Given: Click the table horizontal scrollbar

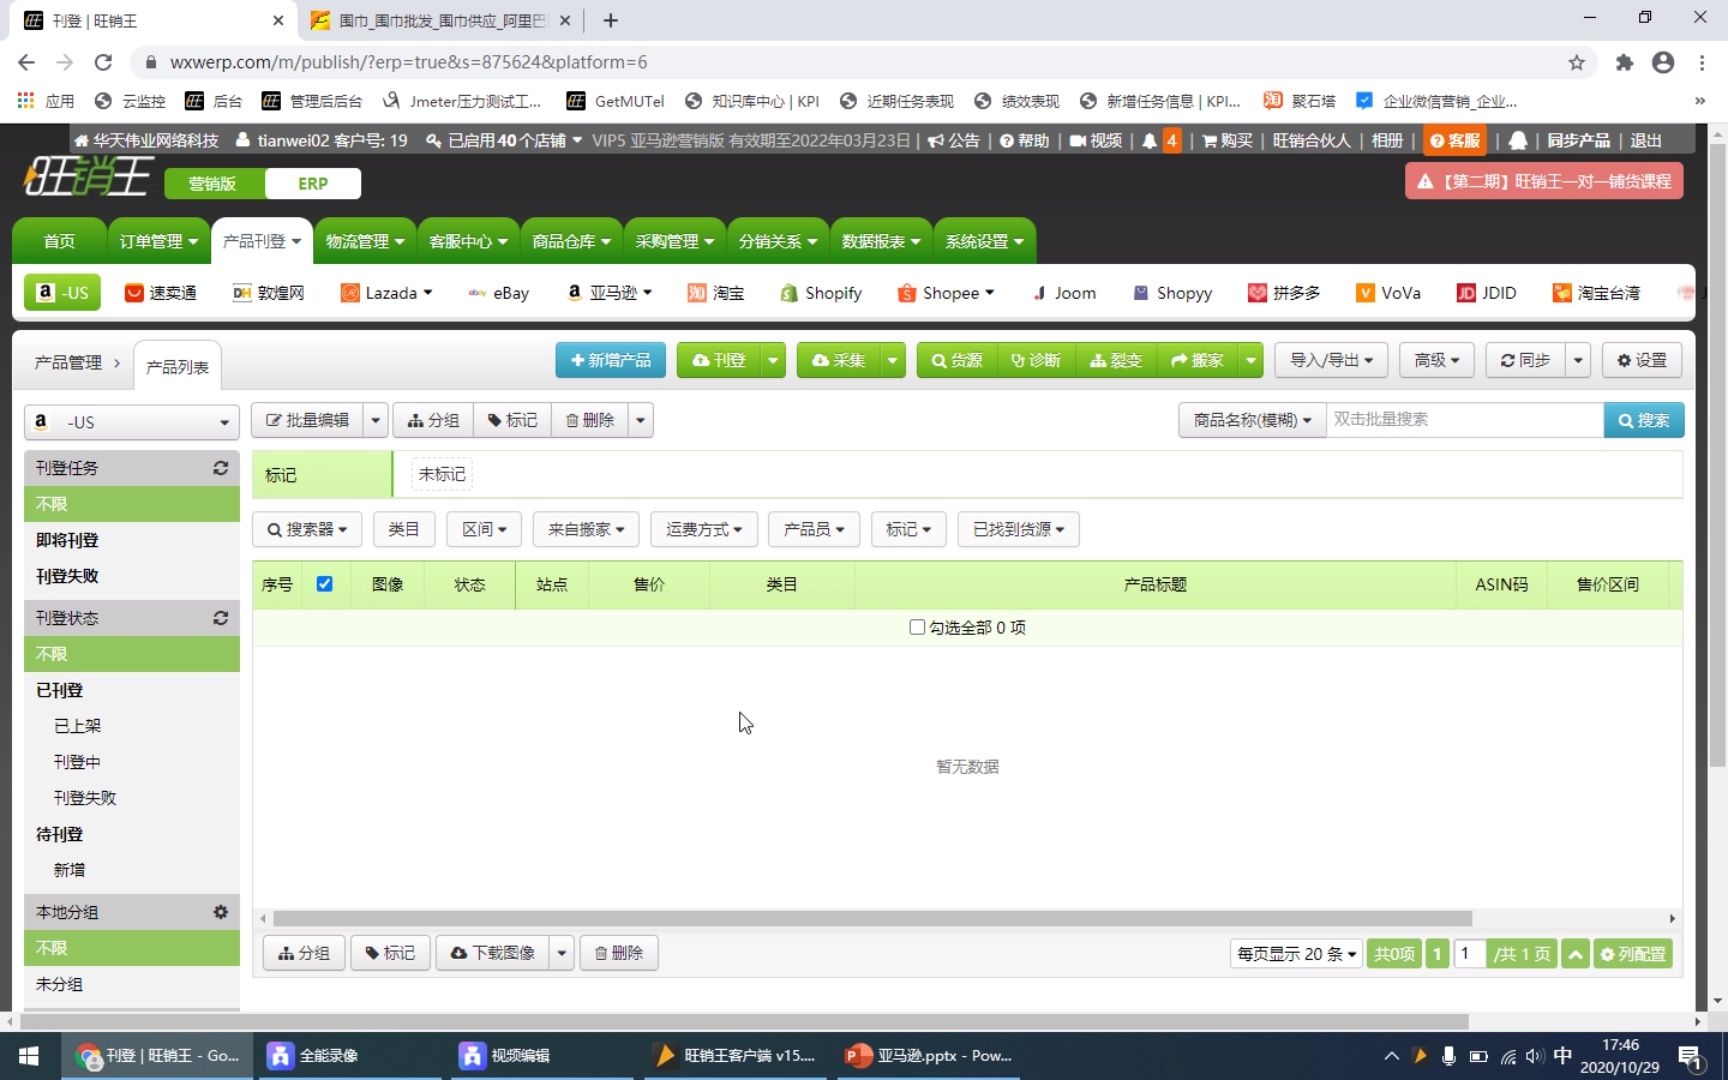Looking at the screenshot, I should pos(872,918).
